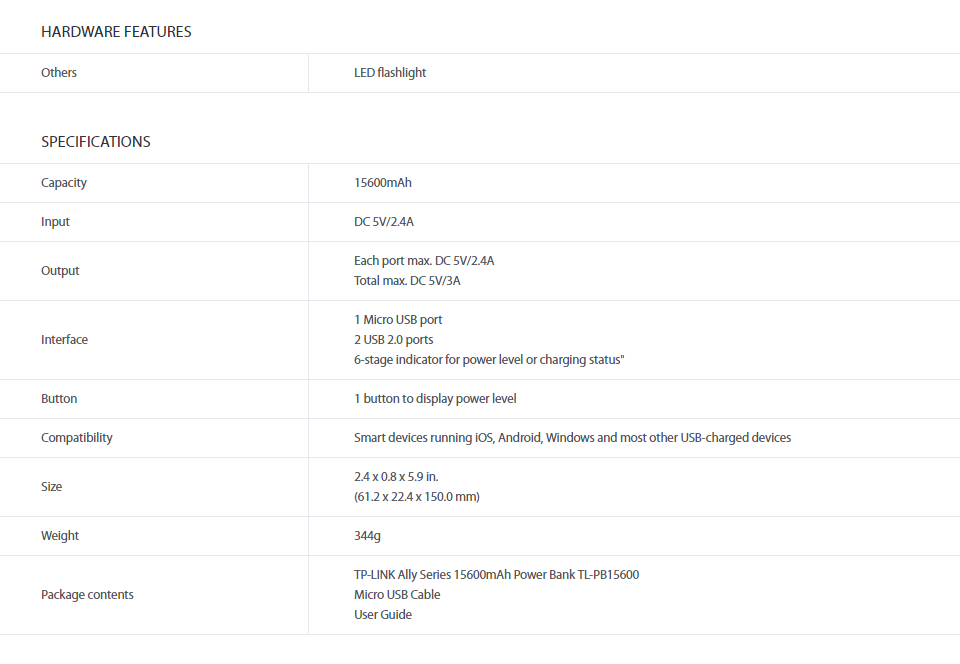Select the Total max. DC 5V/3A line
960x664 pixels.
407,281
